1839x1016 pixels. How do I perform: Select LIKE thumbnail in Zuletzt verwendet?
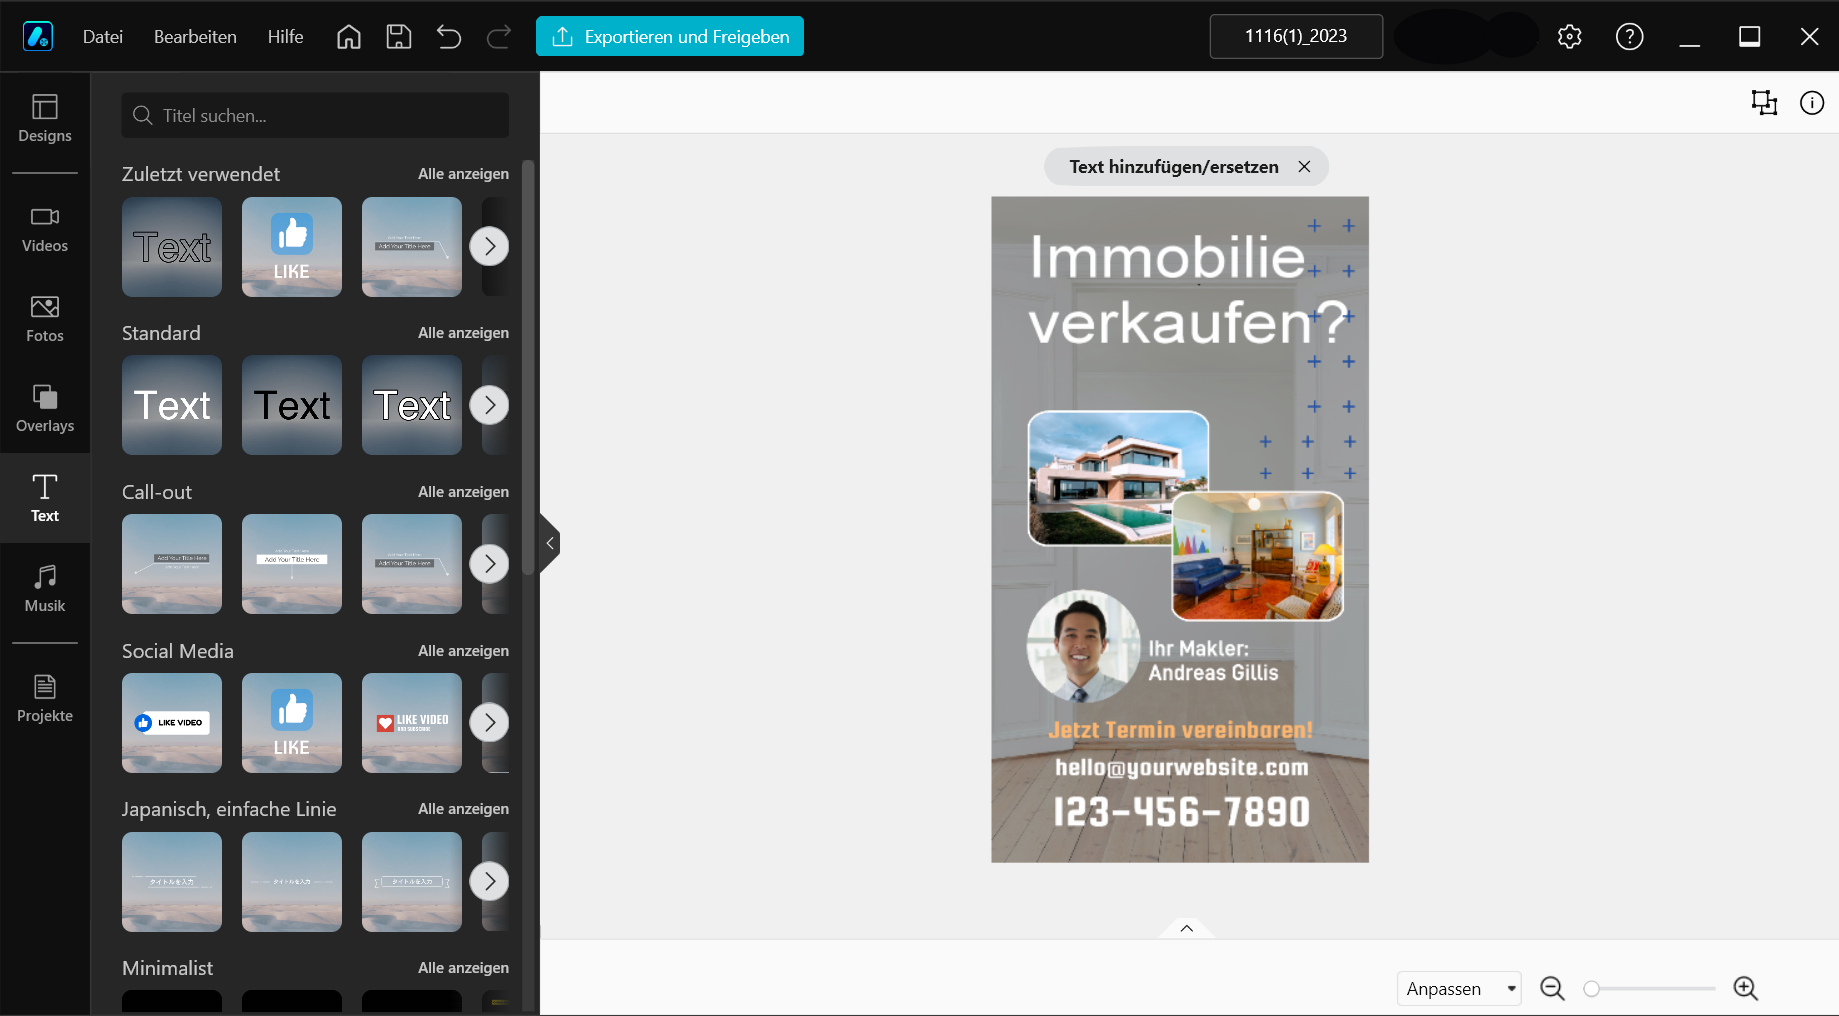pos(292,247)
